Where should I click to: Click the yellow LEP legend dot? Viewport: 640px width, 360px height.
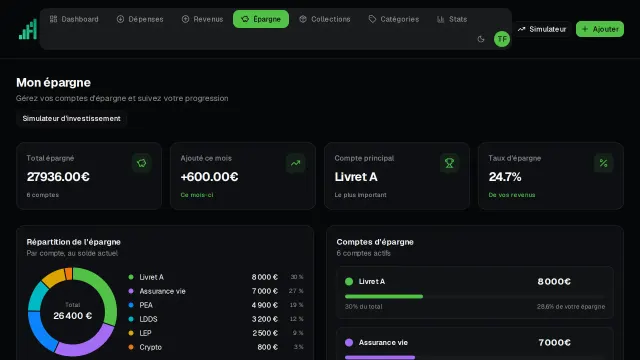click(131, 333)
